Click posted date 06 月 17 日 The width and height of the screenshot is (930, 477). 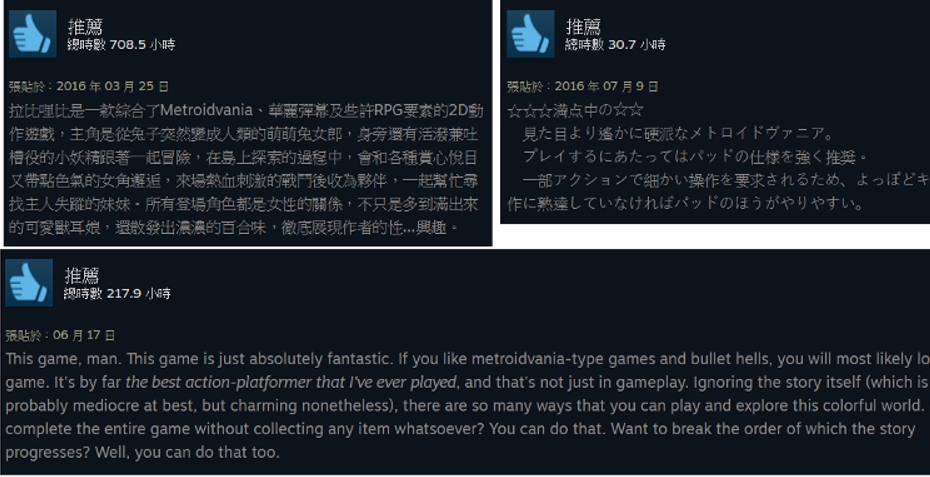60,335
